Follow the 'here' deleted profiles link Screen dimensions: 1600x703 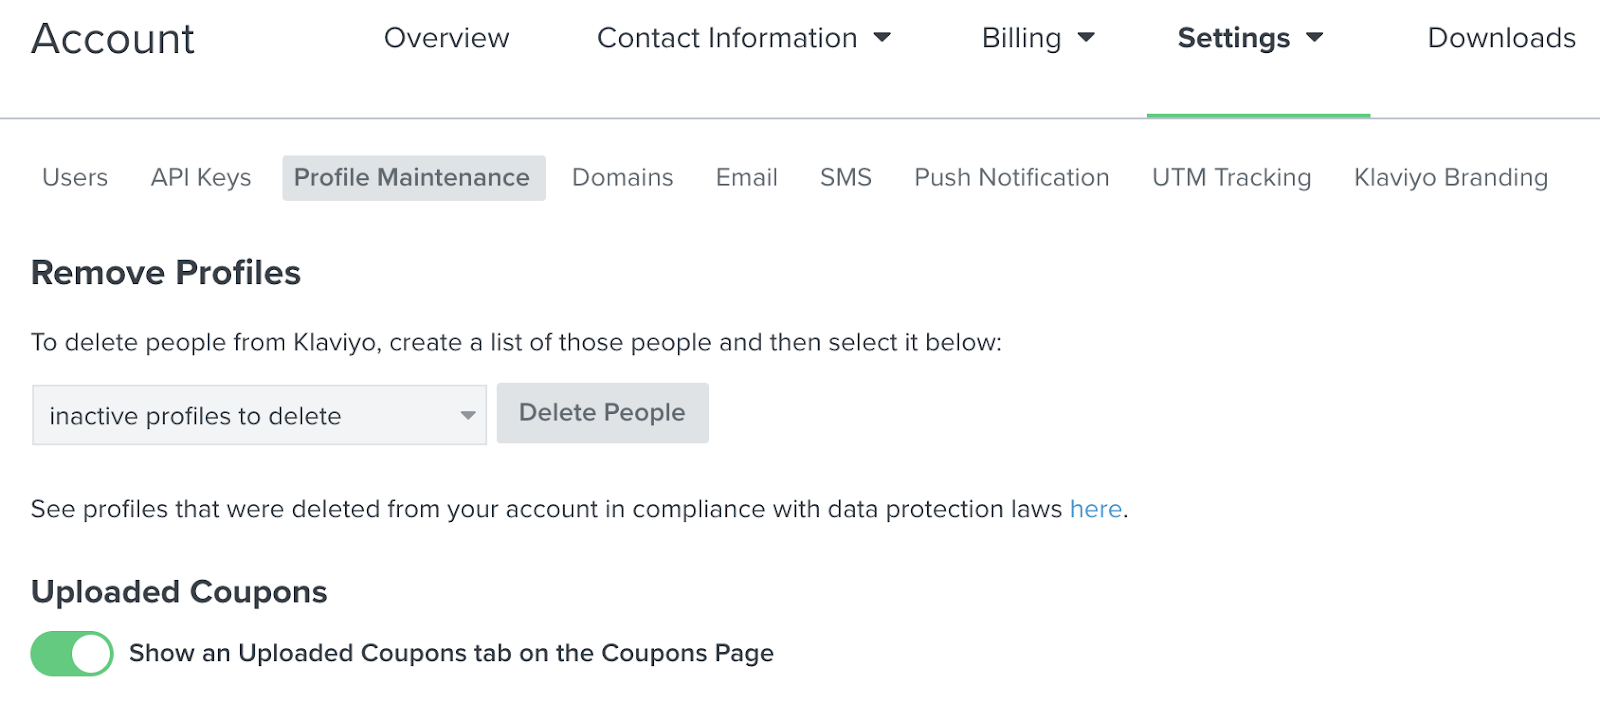point(1095,509)
